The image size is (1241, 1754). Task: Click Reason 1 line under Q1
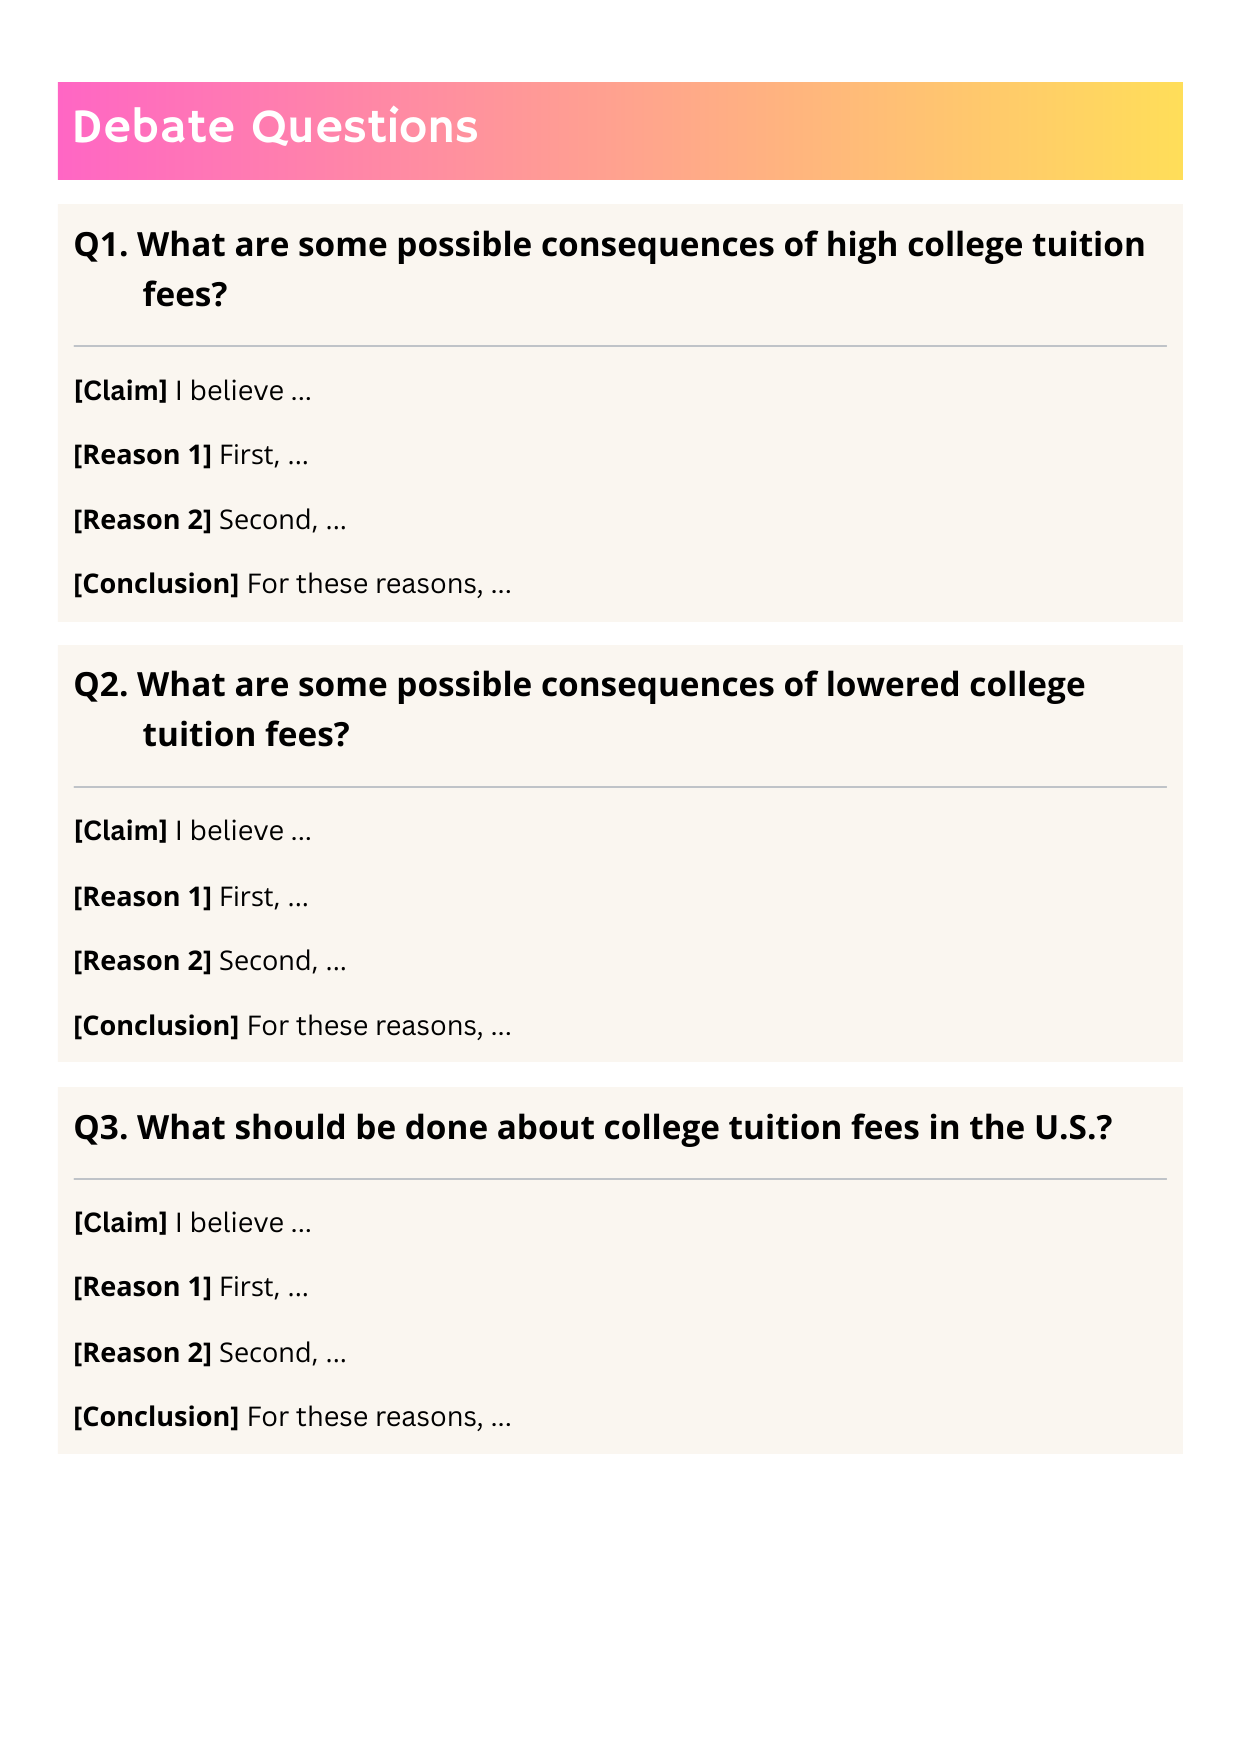(x=191, y=456)
